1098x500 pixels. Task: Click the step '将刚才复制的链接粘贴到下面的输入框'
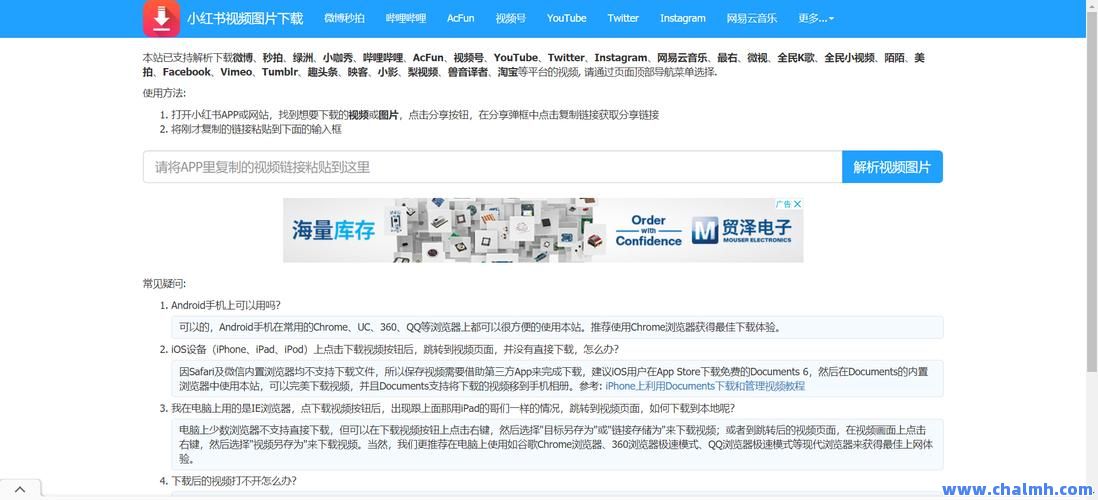point(256,129)
